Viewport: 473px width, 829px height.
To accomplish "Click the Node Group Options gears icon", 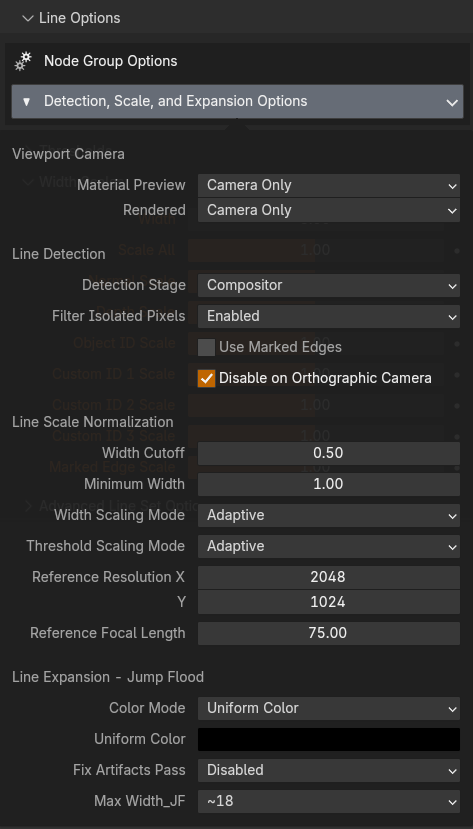I will [23, 61].
